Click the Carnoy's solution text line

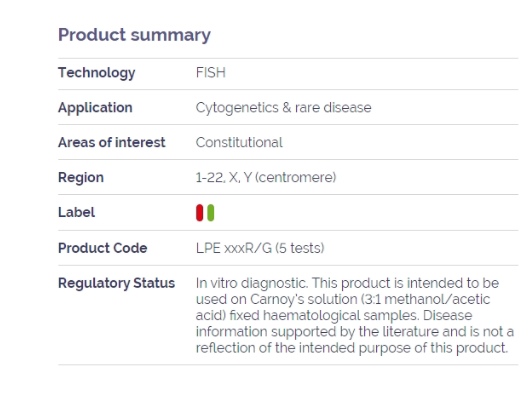click(x=343, y=299)
